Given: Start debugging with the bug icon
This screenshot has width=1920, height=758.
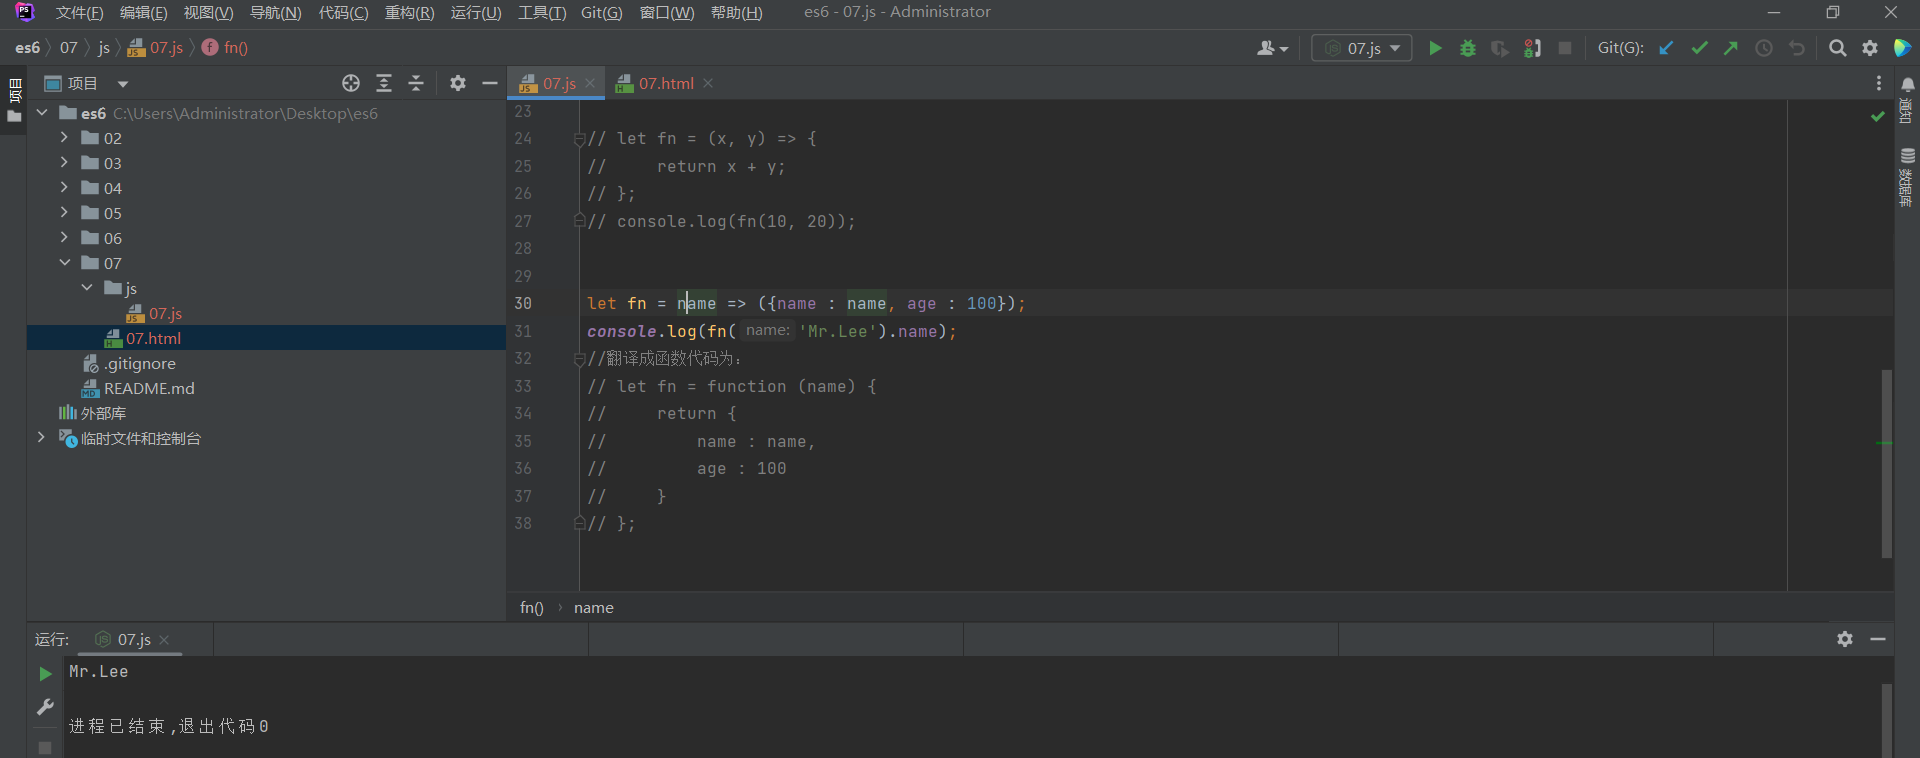Looking at the screenshot, I should 1468,48.
